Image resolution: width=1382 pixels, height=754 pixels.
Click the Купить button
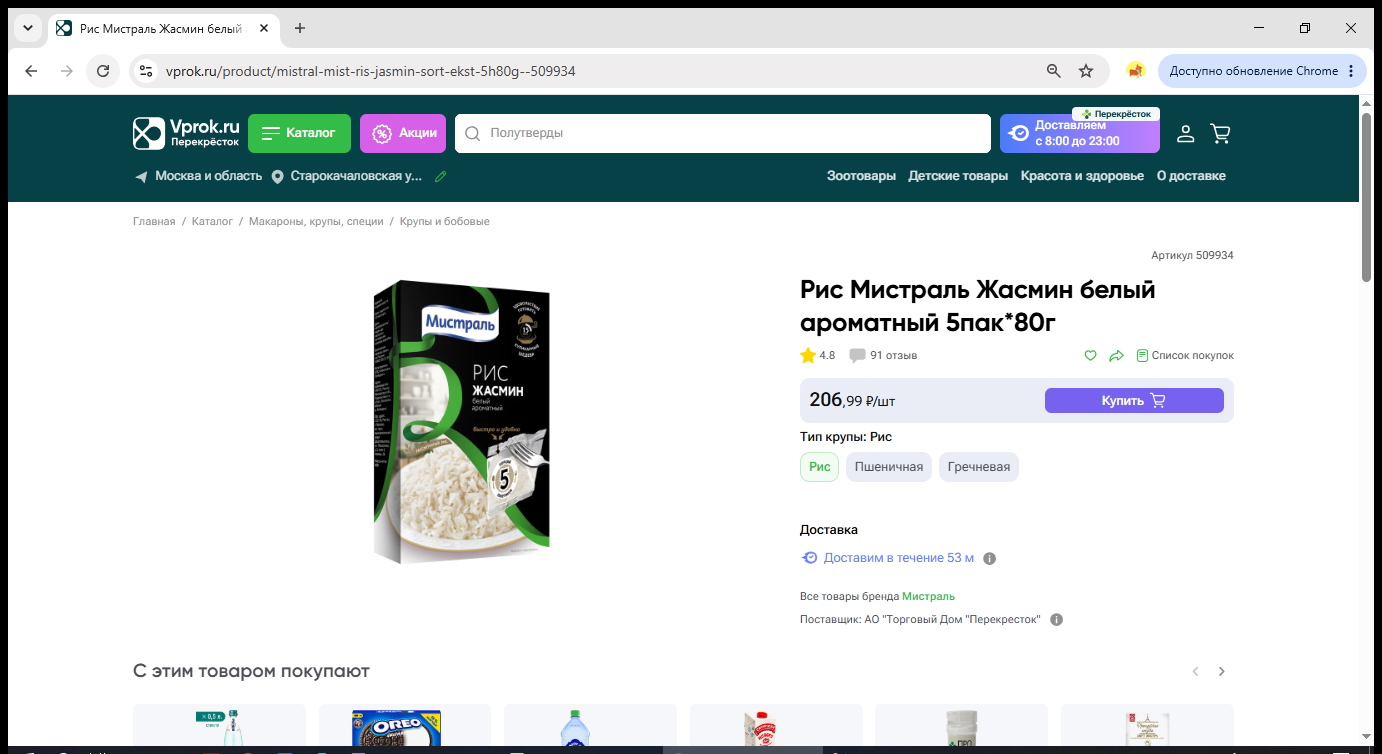pyautogui.click(x=1134, y=400)
